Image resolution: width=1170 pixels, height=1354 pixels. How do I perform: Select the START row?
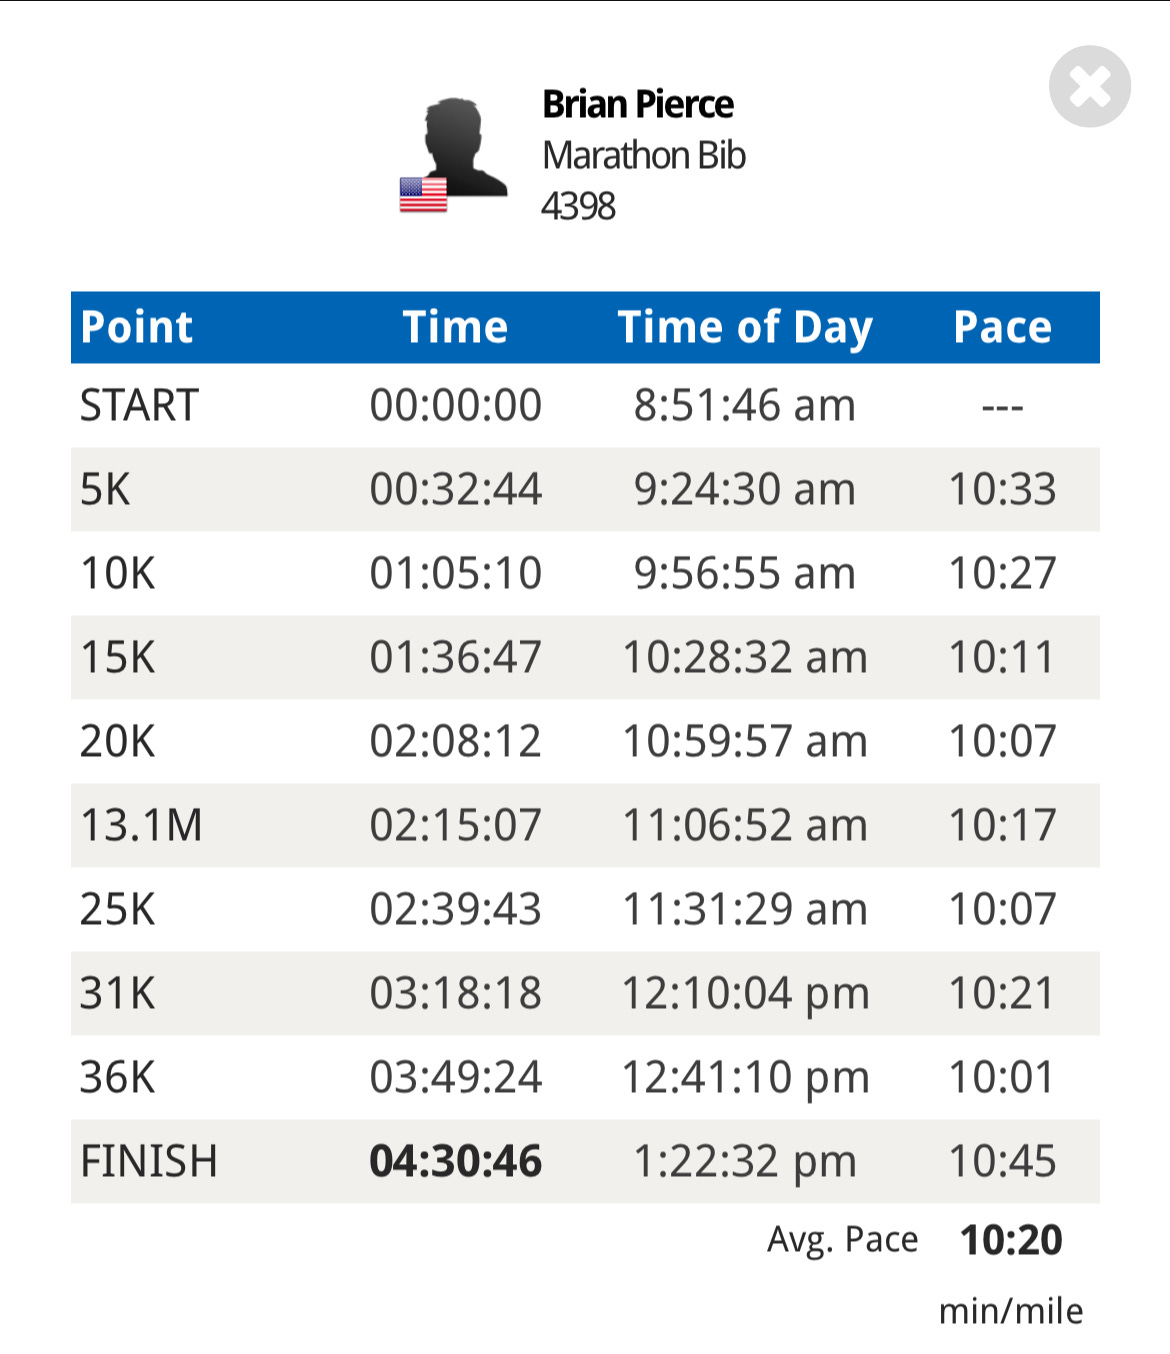click(x=585, y=405)
